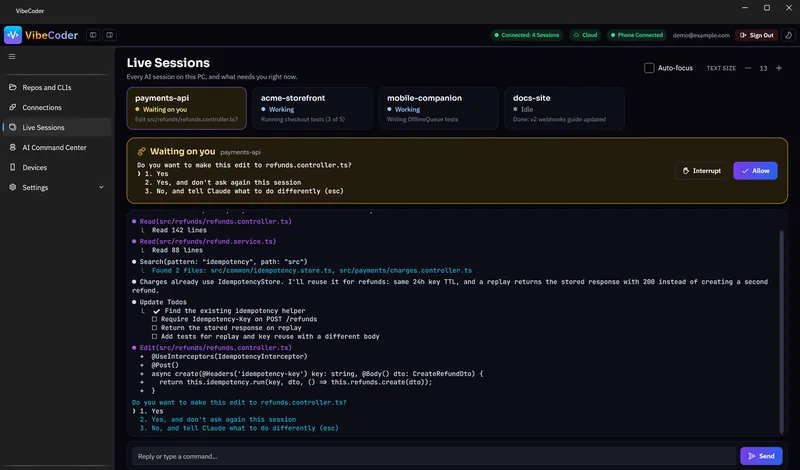Click terminal option '1. Yes'

[152, 411]
